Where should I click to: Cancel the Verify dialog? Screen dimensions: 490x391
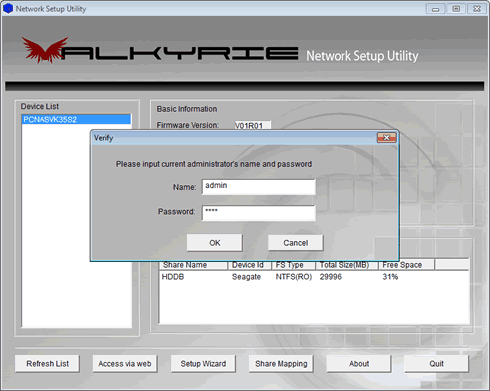[x=295, y=243]
